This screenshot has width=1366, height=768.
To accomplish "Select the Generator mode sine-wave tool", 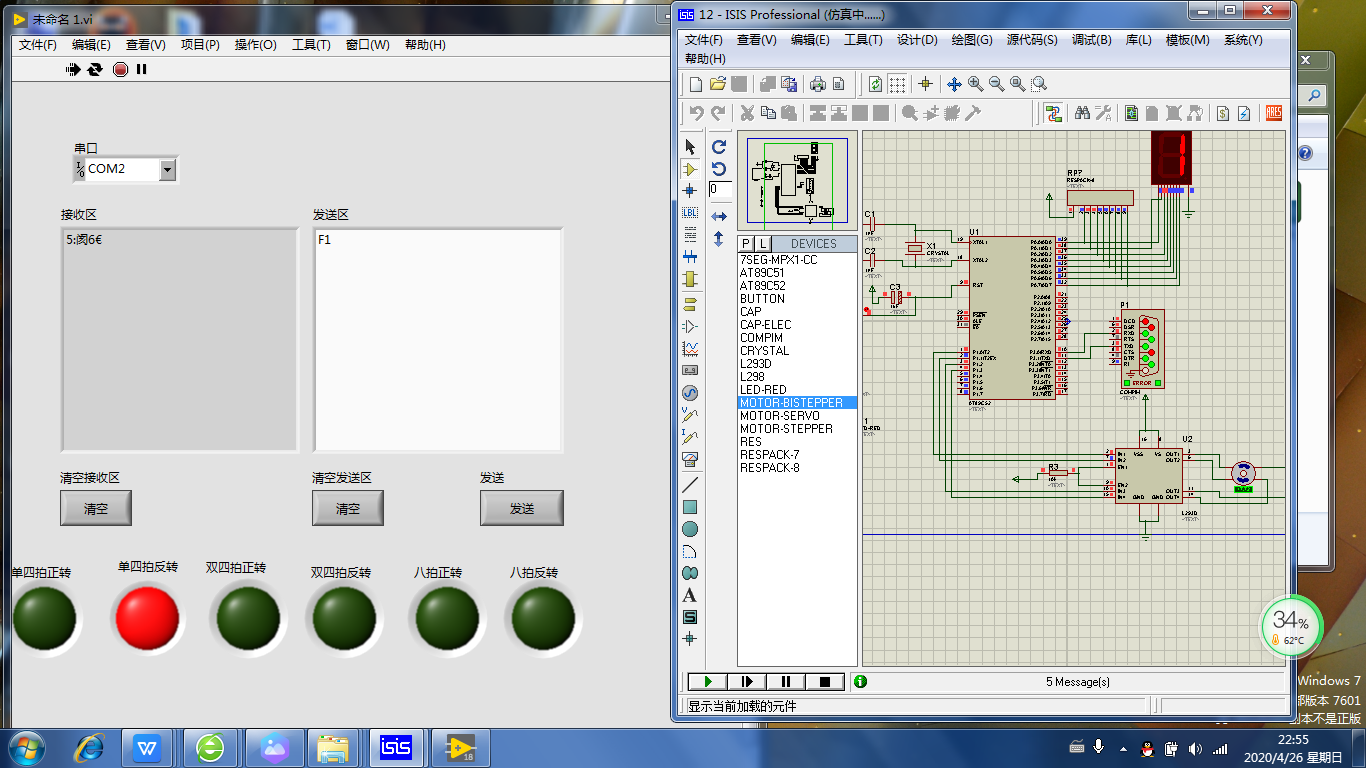I will pos(690,393).
